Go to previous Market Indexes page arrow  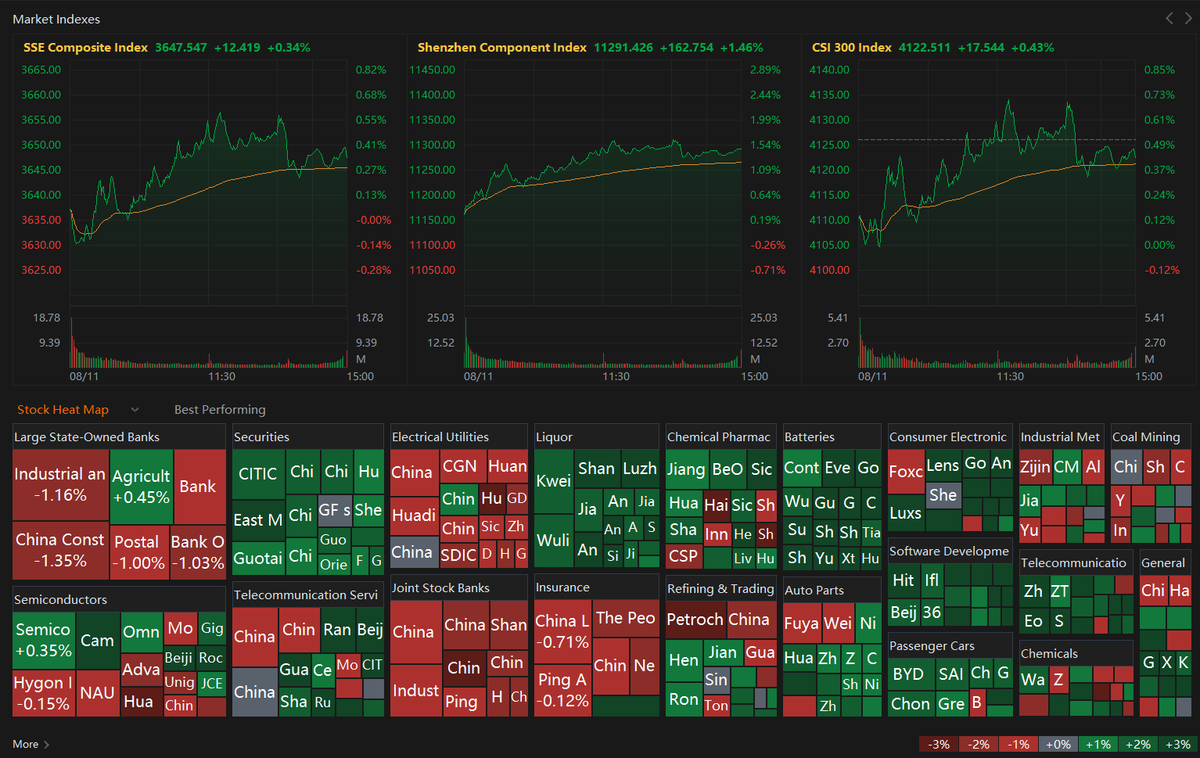1170,18
